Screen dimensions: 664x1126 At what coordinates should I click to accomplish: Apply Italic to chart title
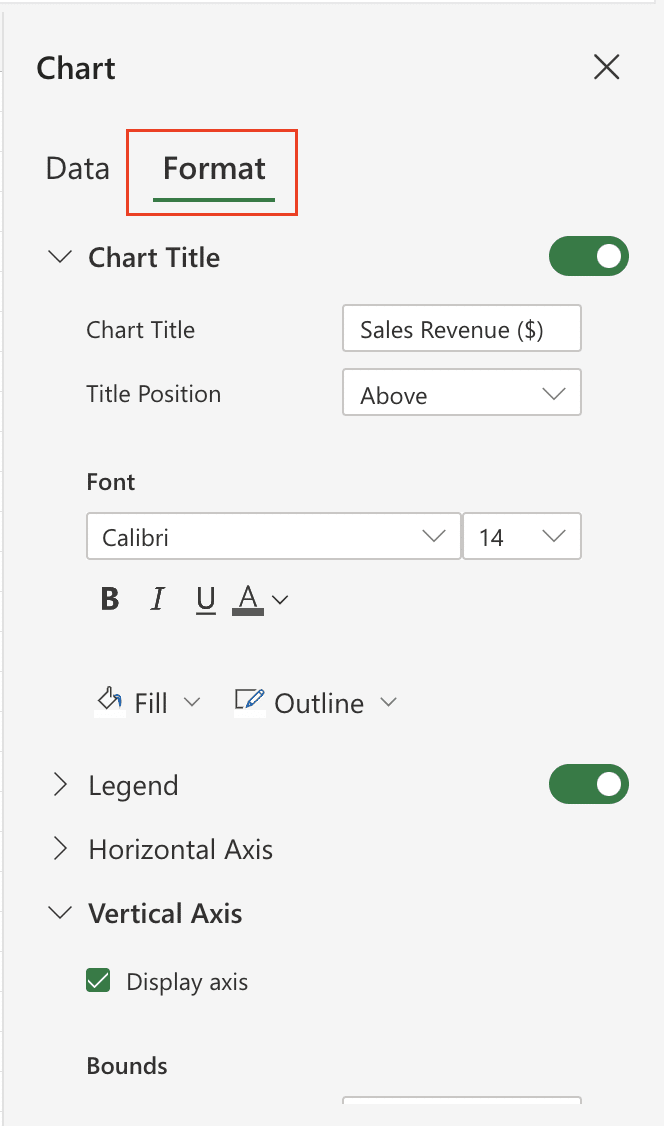[157, 598]
